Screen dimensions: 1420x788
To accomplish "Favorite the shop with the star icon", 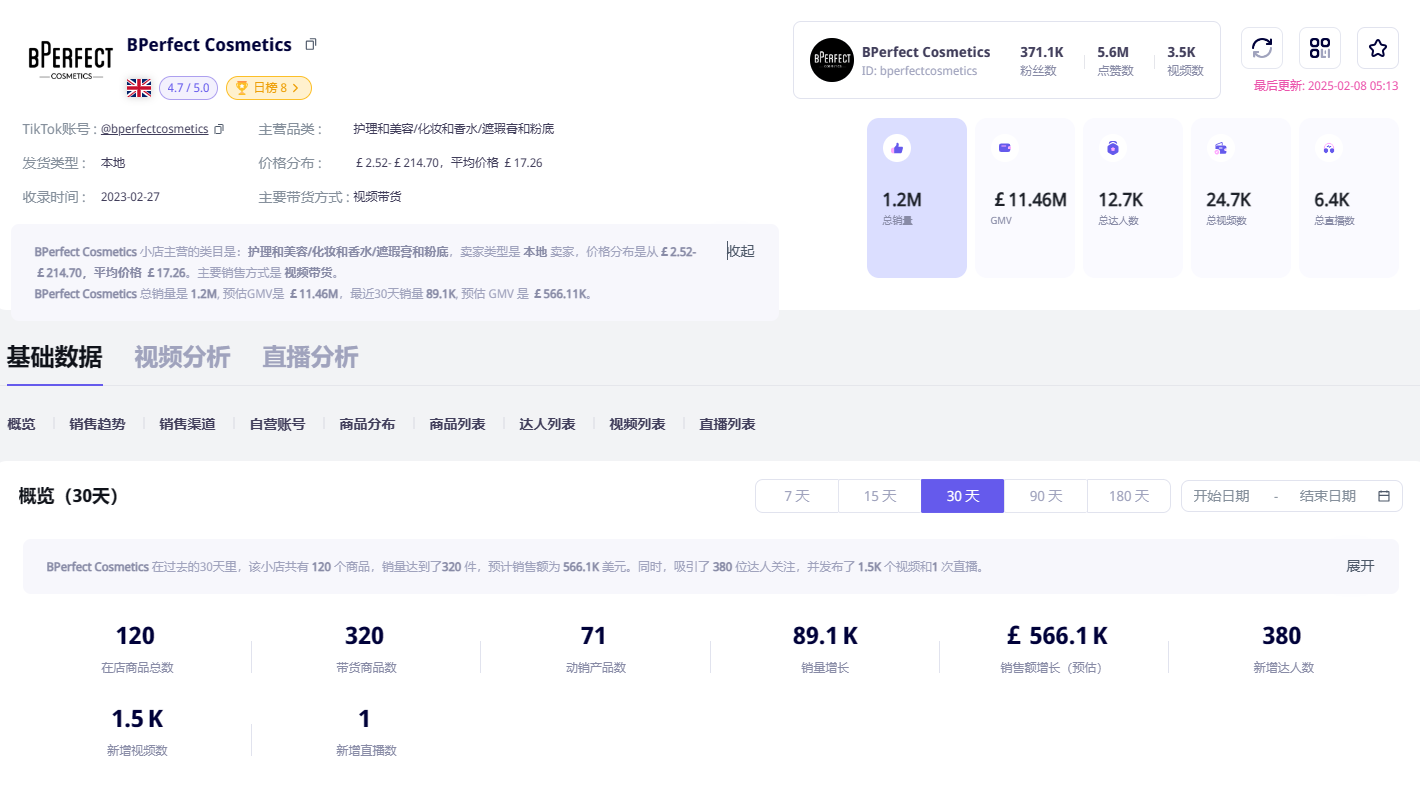I will [1378, 48].
